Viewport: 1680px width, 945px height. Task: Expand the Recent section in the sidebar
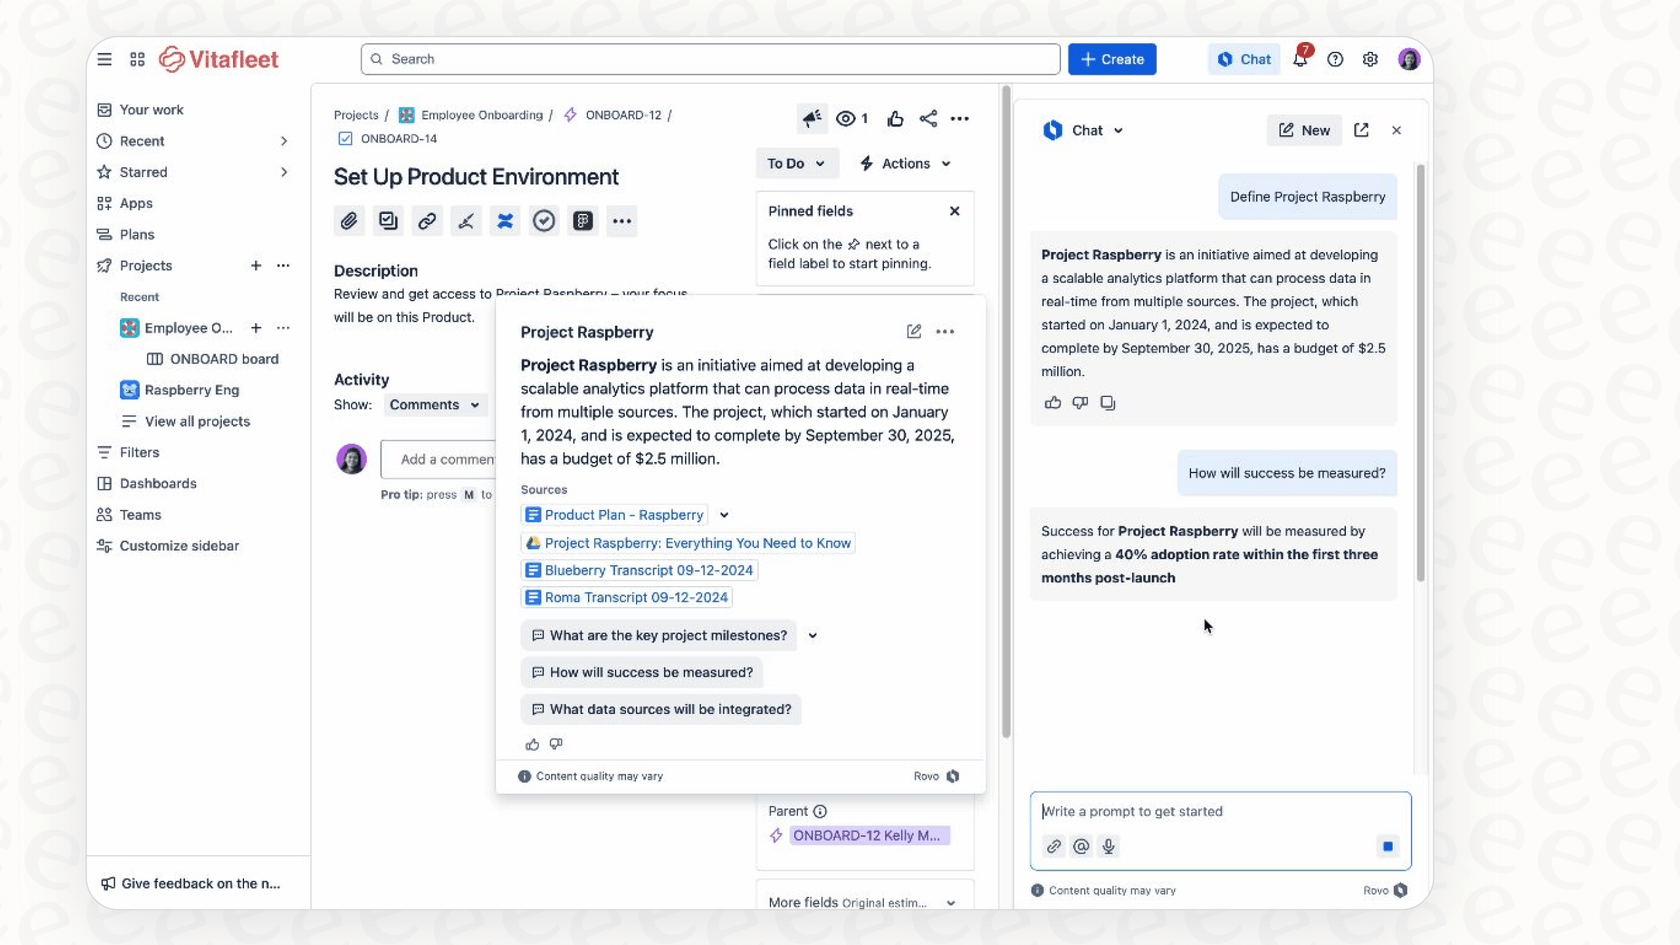284,140
